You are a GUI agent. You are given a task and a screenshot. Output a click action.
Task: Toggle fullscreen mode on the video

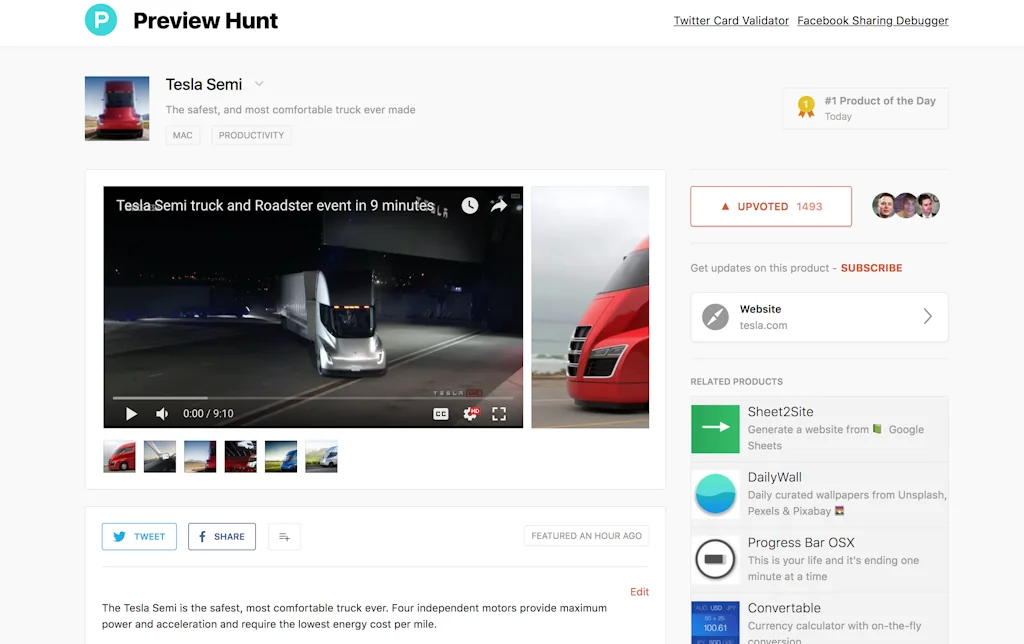point(499,413)
